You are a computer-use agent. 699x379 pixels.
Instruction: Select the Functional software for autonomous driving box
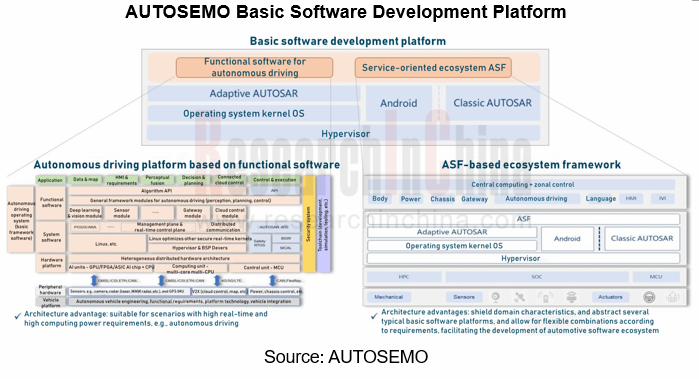(x=255, y=67)
